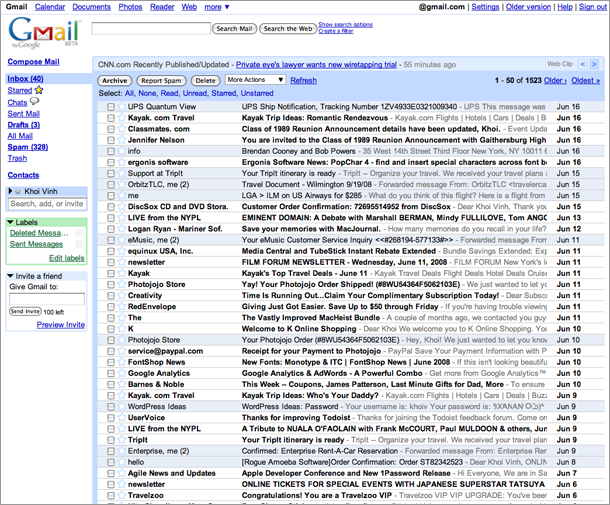Image resolution: width=610 pixels, height=505 pixels.
Task: Open the Inbox (40) folder
Action: (x=25, y=79)
